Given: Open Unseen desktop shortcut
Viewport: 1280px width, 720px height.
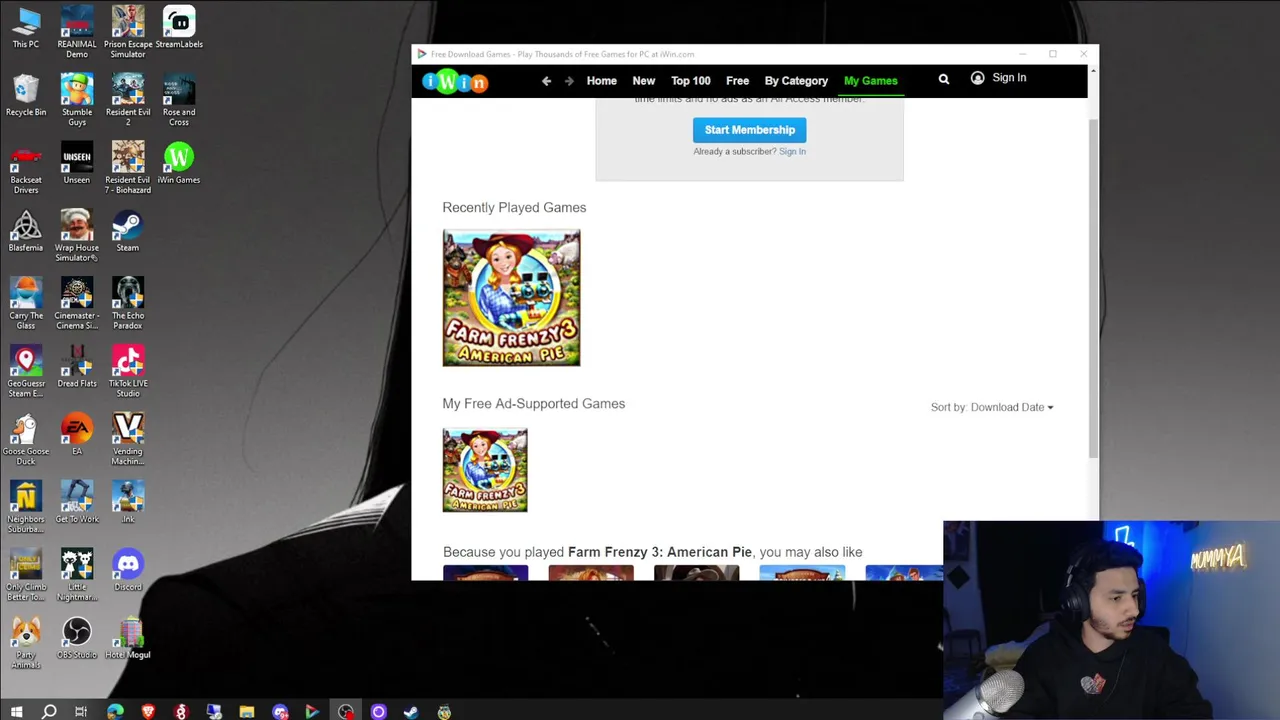Looking at the screenshot, I should pyautogui.click(x=77, y=164).
